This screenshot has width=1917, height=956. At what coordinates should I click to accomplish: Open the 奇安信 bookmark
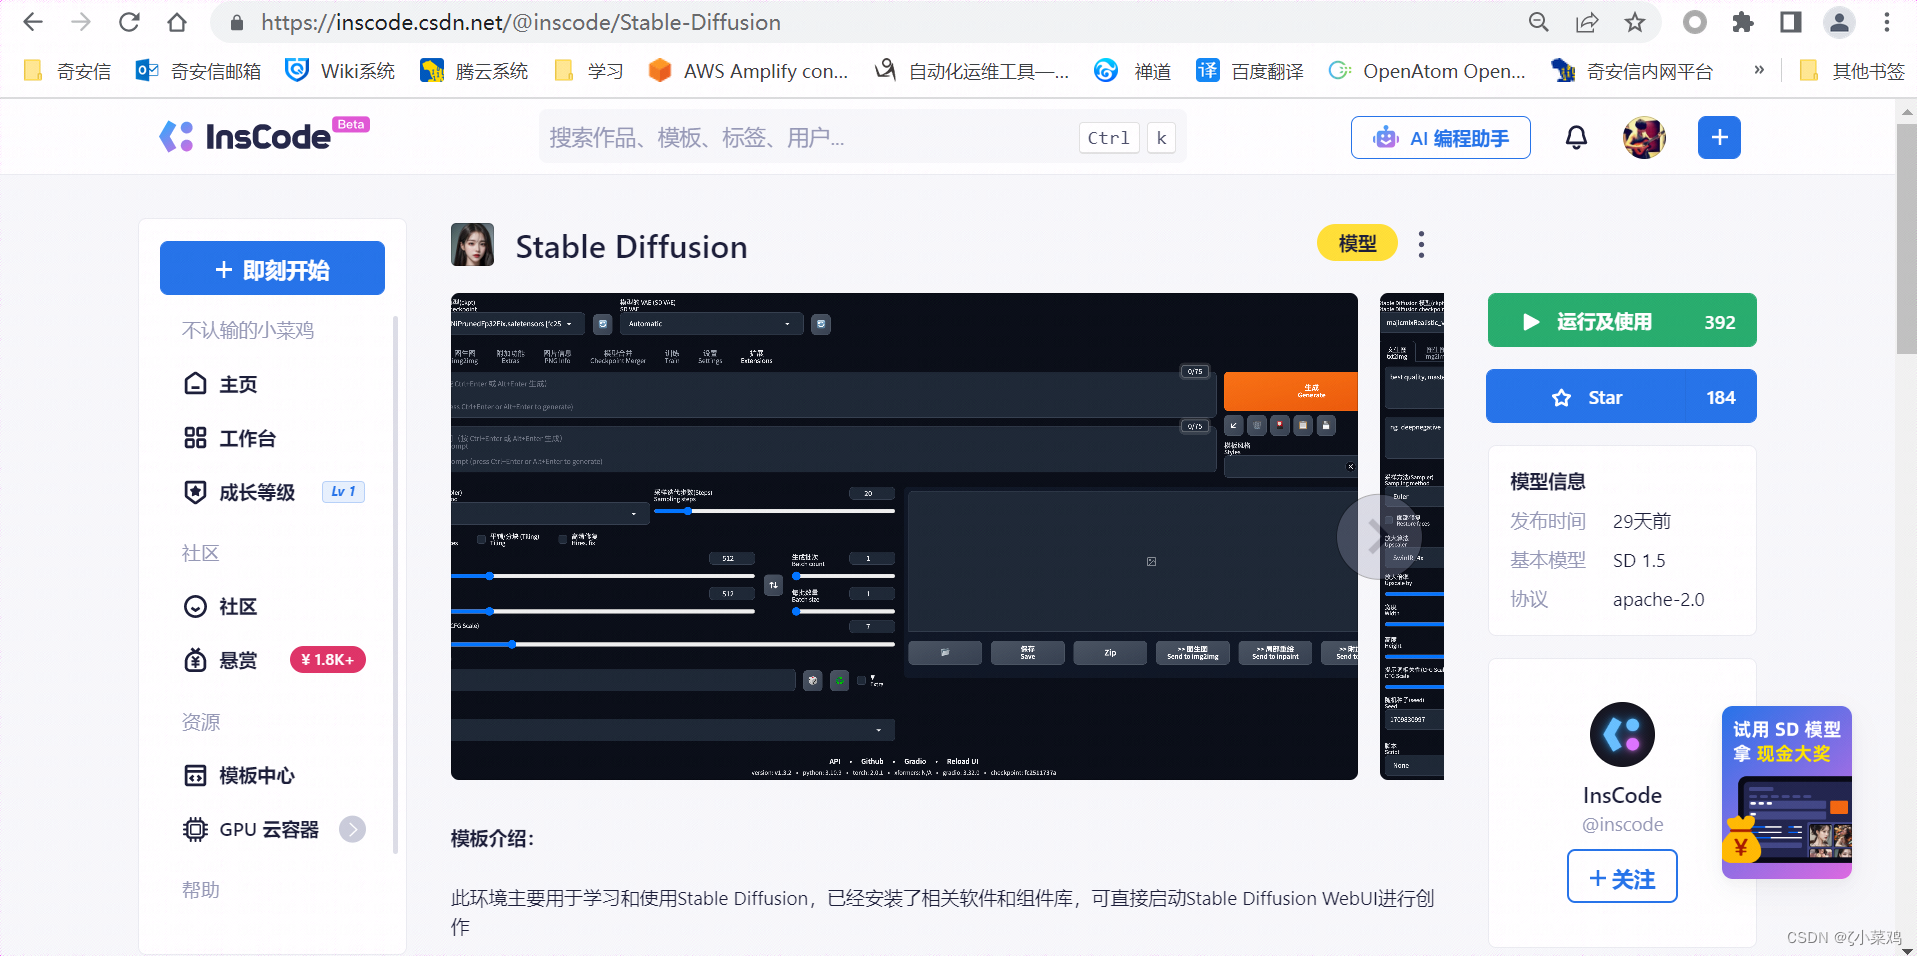[x=67, y=70]
